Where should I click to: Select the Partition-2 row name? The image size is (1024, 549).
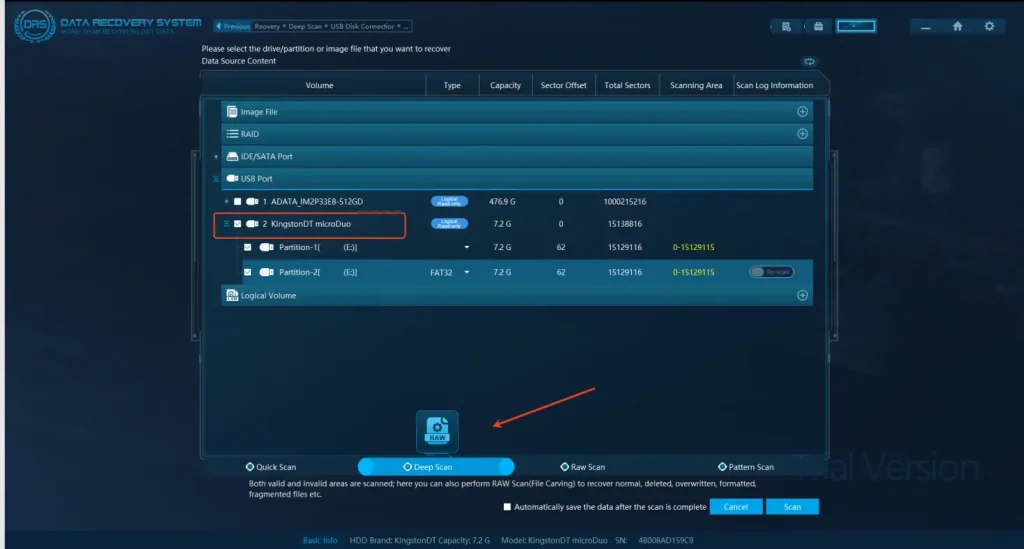coord(318,272)
